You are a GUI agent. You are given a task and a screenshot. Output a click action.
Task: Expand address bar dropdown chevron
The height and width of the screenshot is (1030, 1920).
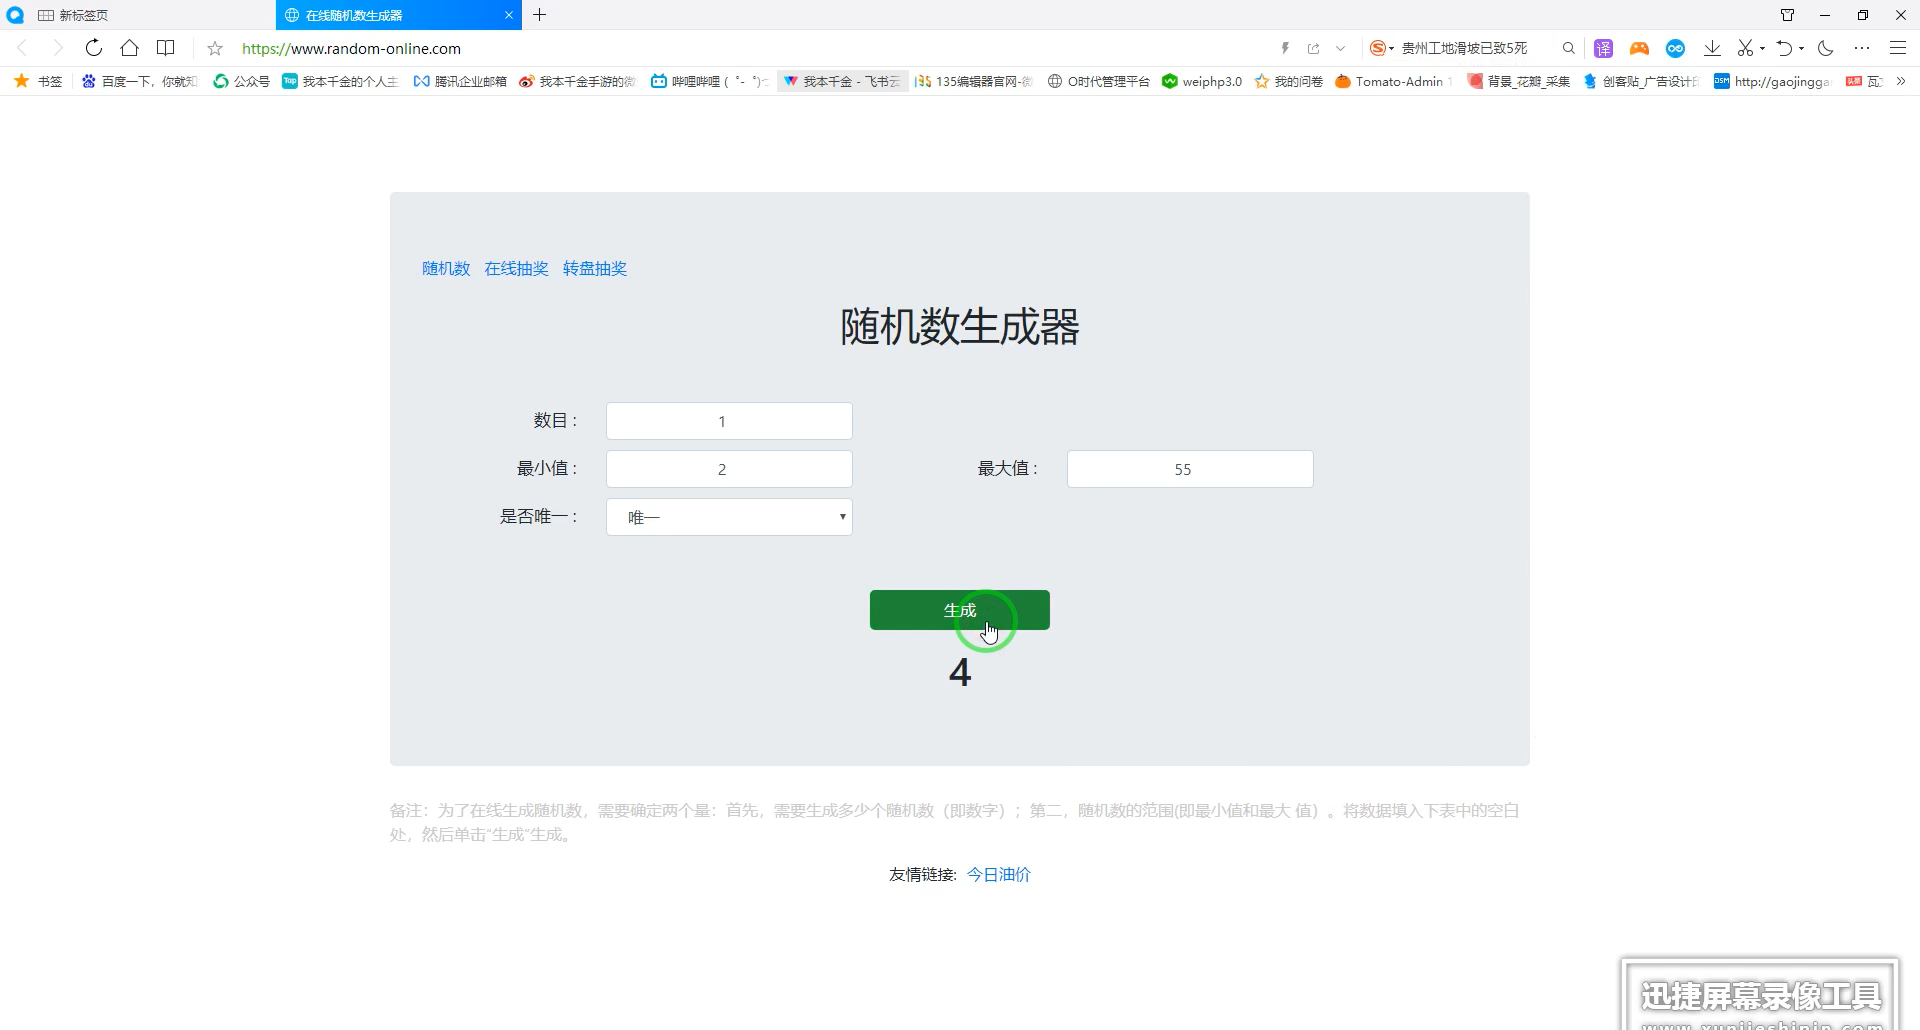click(x=1341, y=48)
